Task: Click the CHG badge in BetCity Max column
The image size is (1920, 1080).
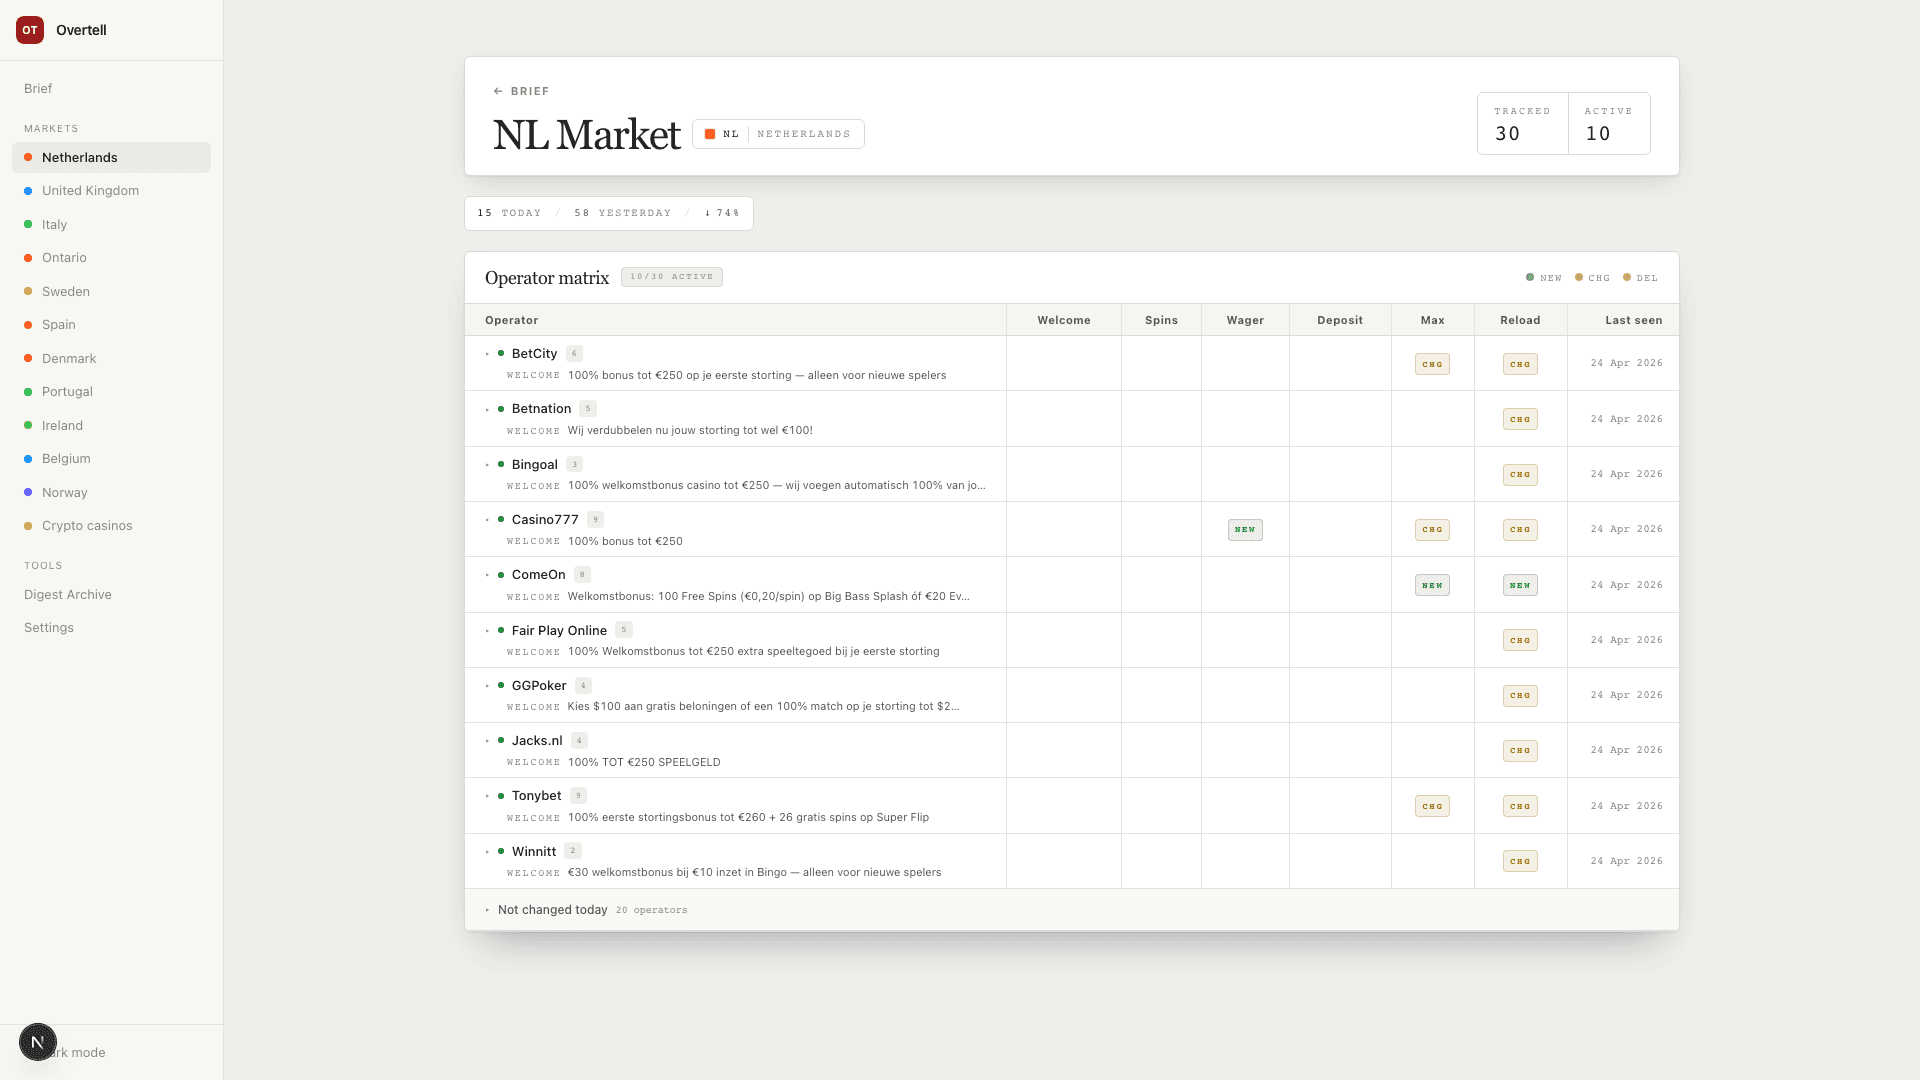Action: coord(1432,364)
